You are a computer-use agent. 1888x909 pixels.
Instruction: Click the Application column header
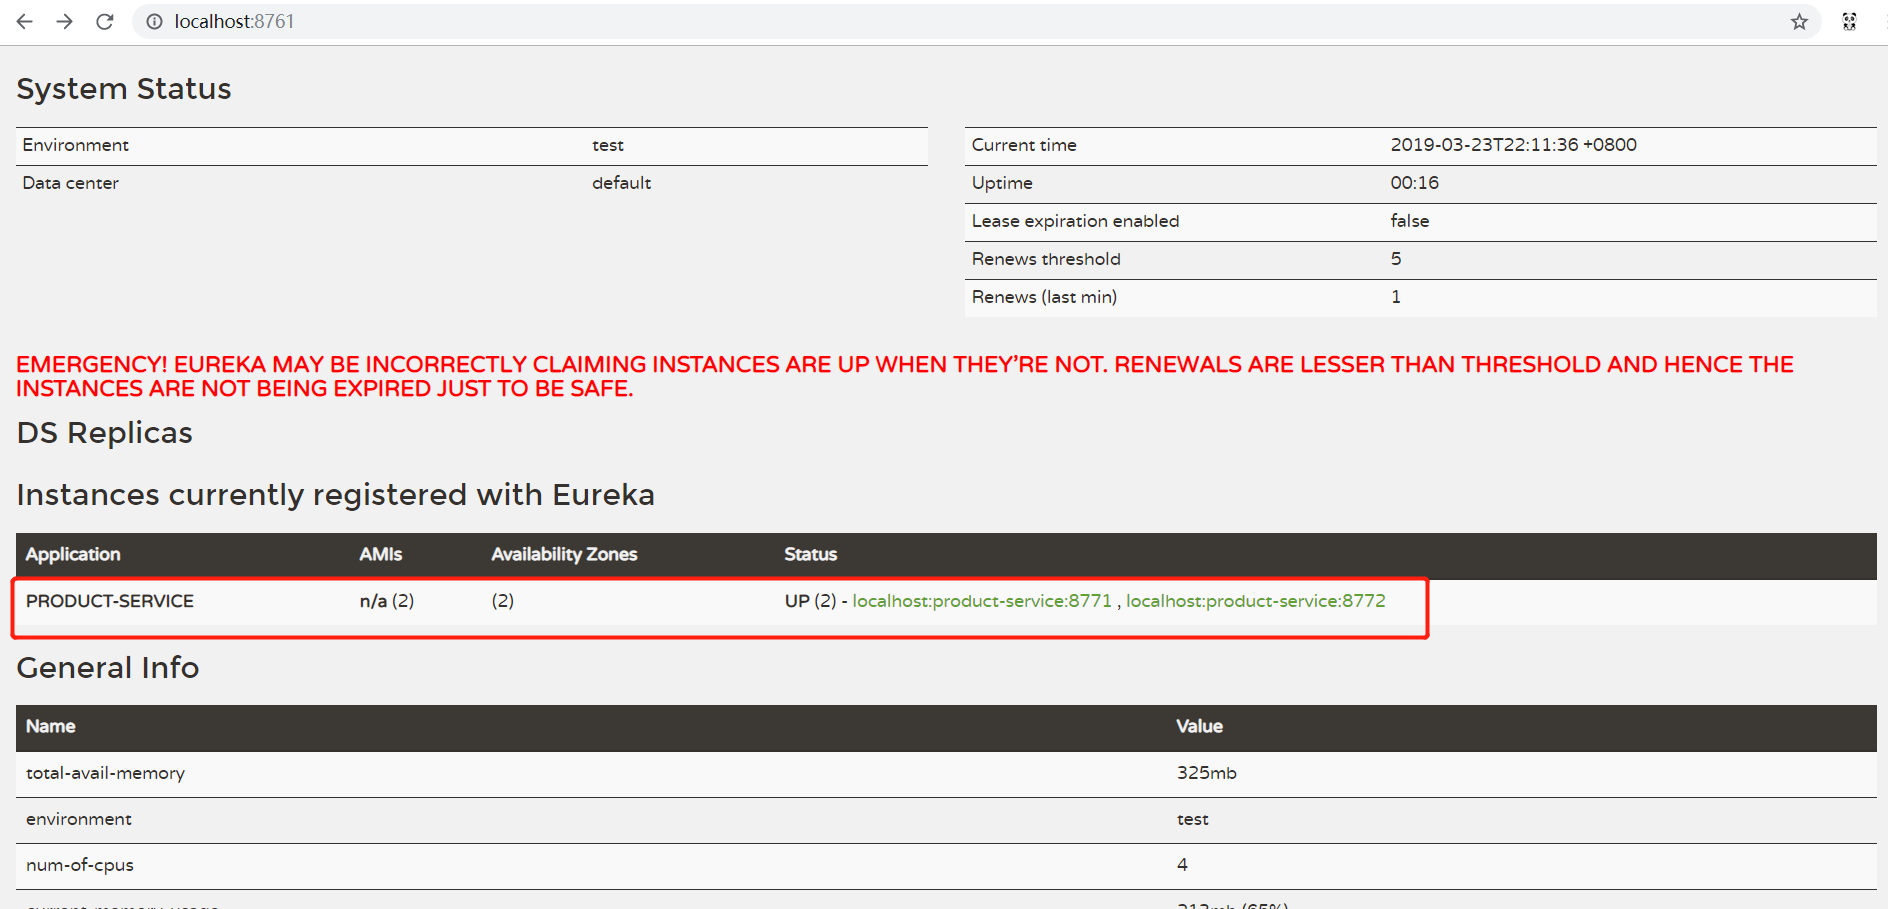pyautogui.click(x=73, y=554)
